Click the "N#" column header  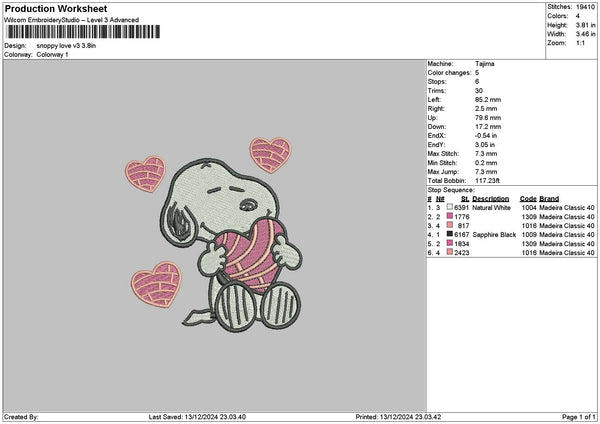click(440, 199)
